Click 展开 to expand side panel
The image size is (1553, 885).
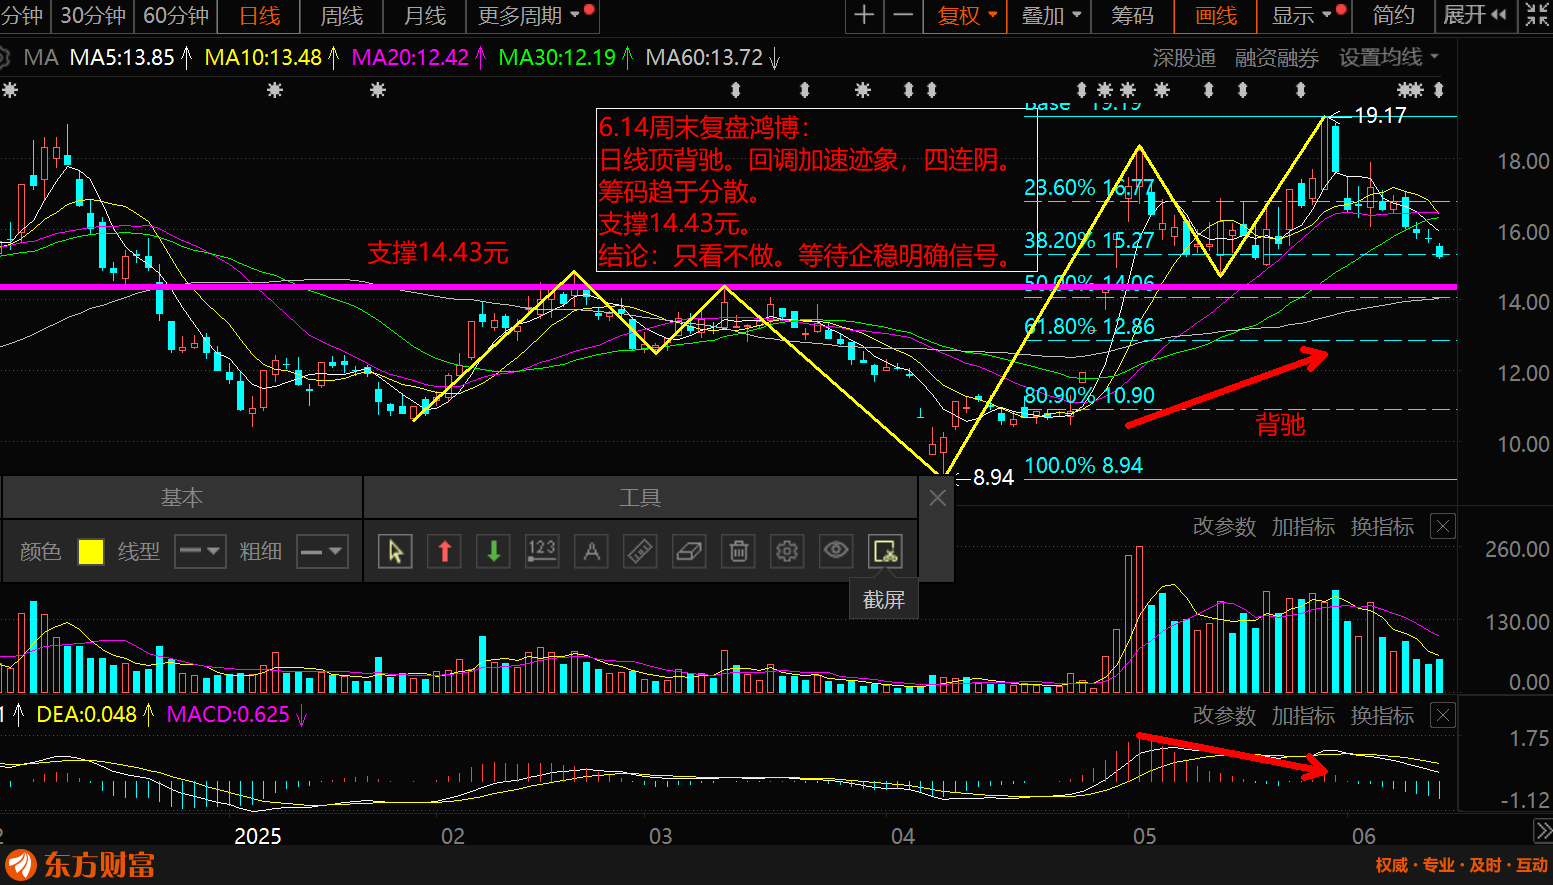point(1475,16)
